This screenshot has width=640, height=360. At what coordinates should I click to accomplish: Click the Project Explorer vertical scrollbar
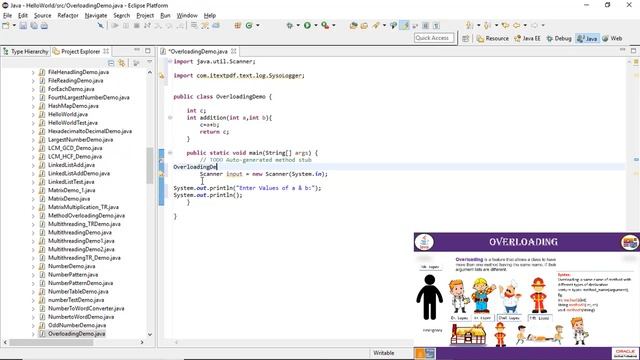coord(150,165)
